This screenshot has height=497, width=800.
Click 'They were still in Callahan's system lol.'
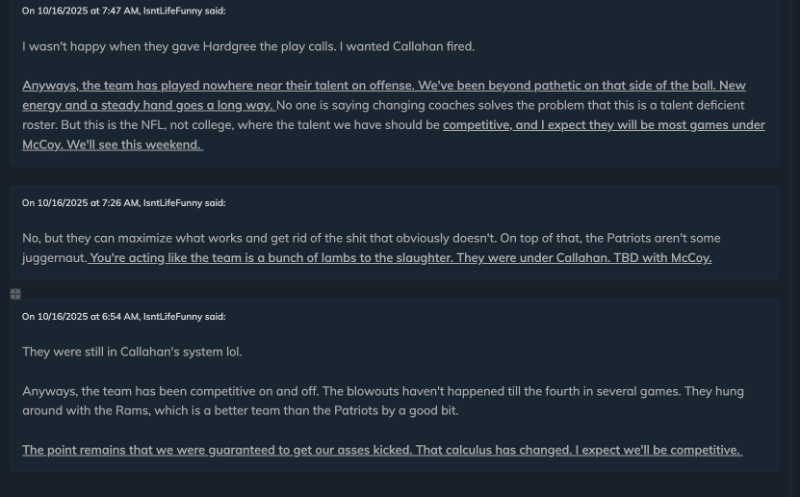pos(132,352)
